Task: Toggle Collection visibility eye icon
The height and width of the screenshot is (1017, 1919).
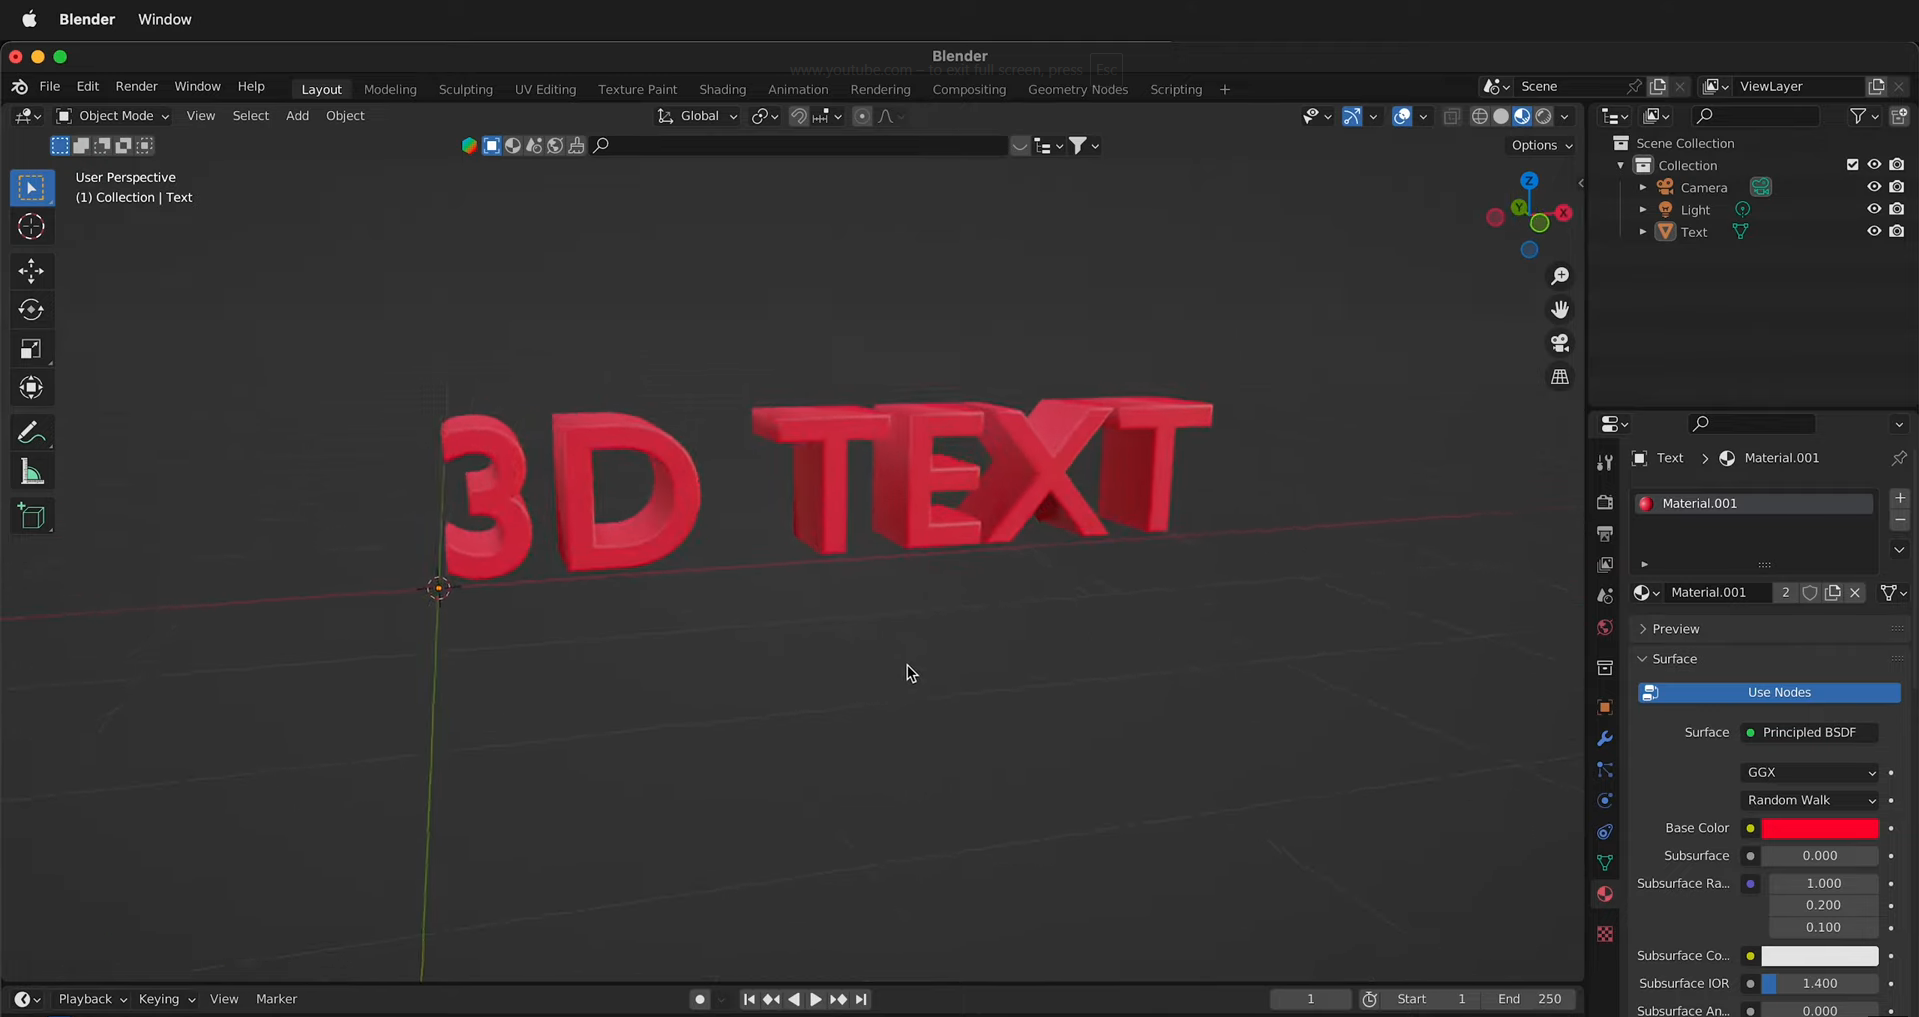Action: pyautogui.click(x=1874, y=165)
